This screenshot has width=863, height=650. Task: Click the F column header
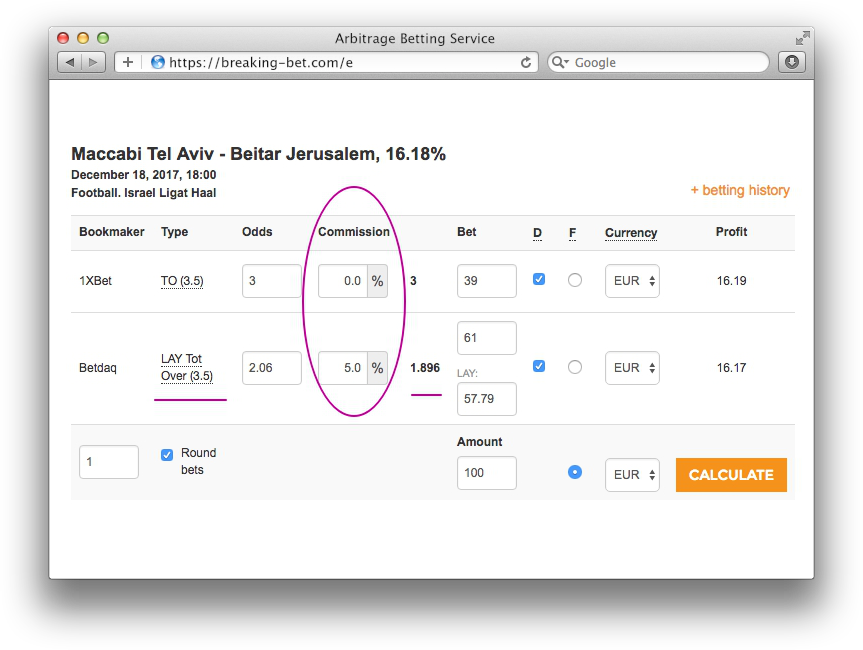coord(572,233)
